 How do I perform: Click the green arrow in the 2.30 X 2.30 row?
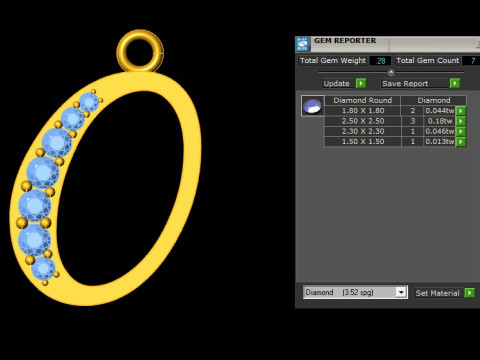tap(461, 131)
